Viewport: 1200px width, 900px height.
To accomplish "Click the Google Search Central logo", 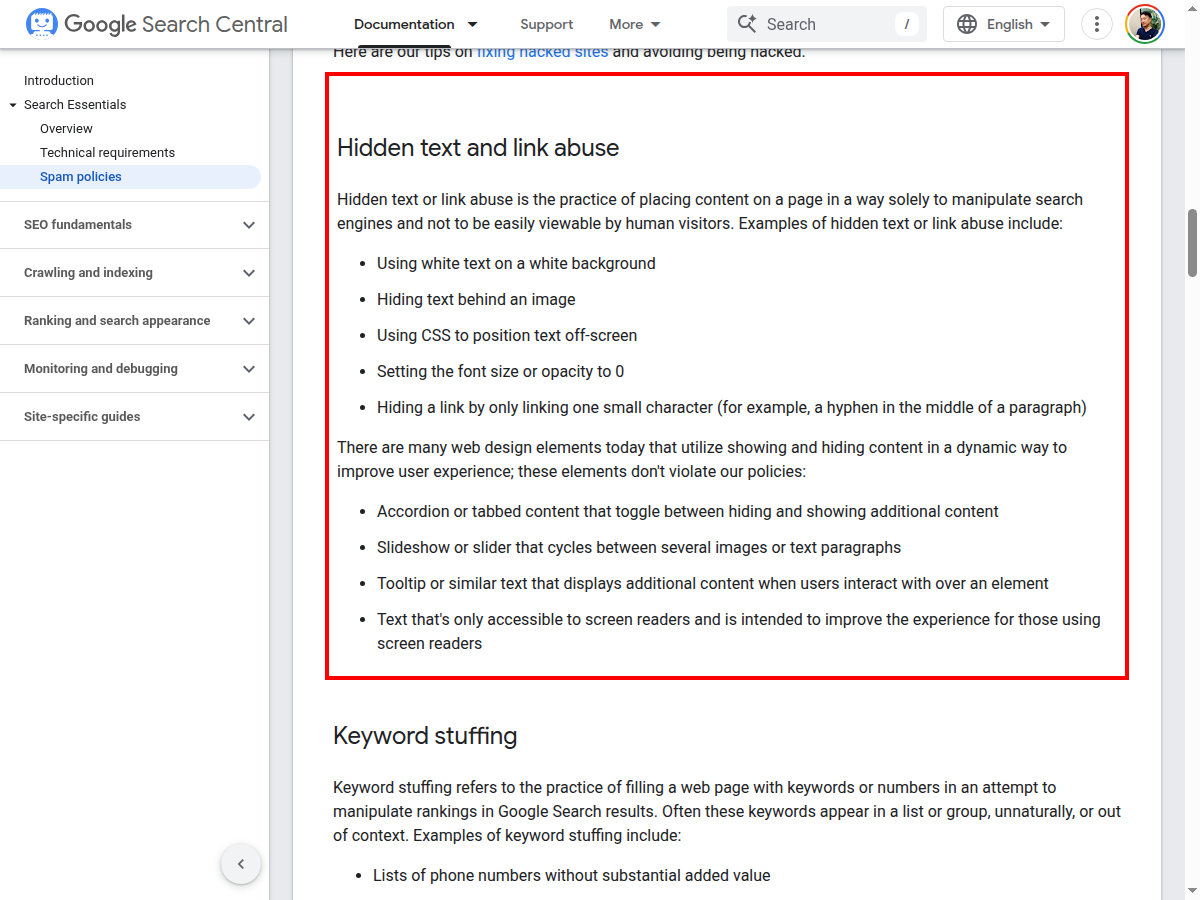I will [x=156, y=24].
